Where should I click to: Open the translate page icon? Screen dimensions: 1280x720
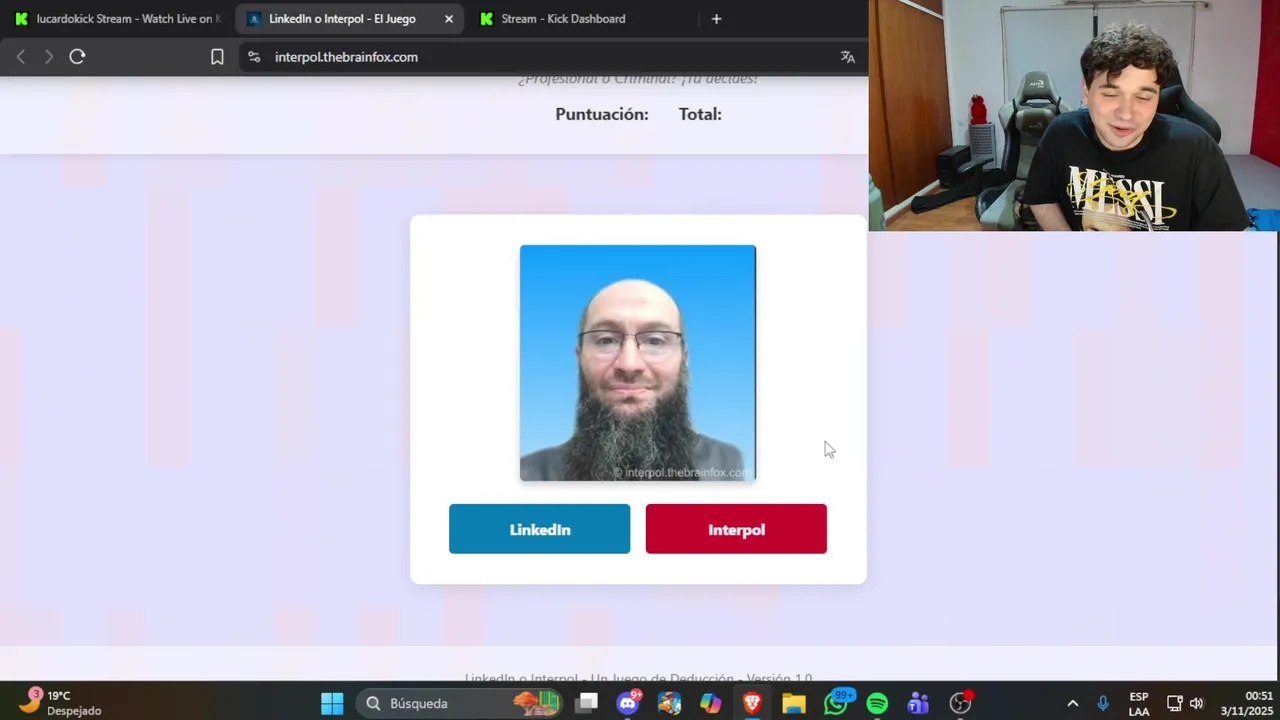coord(848,57)
